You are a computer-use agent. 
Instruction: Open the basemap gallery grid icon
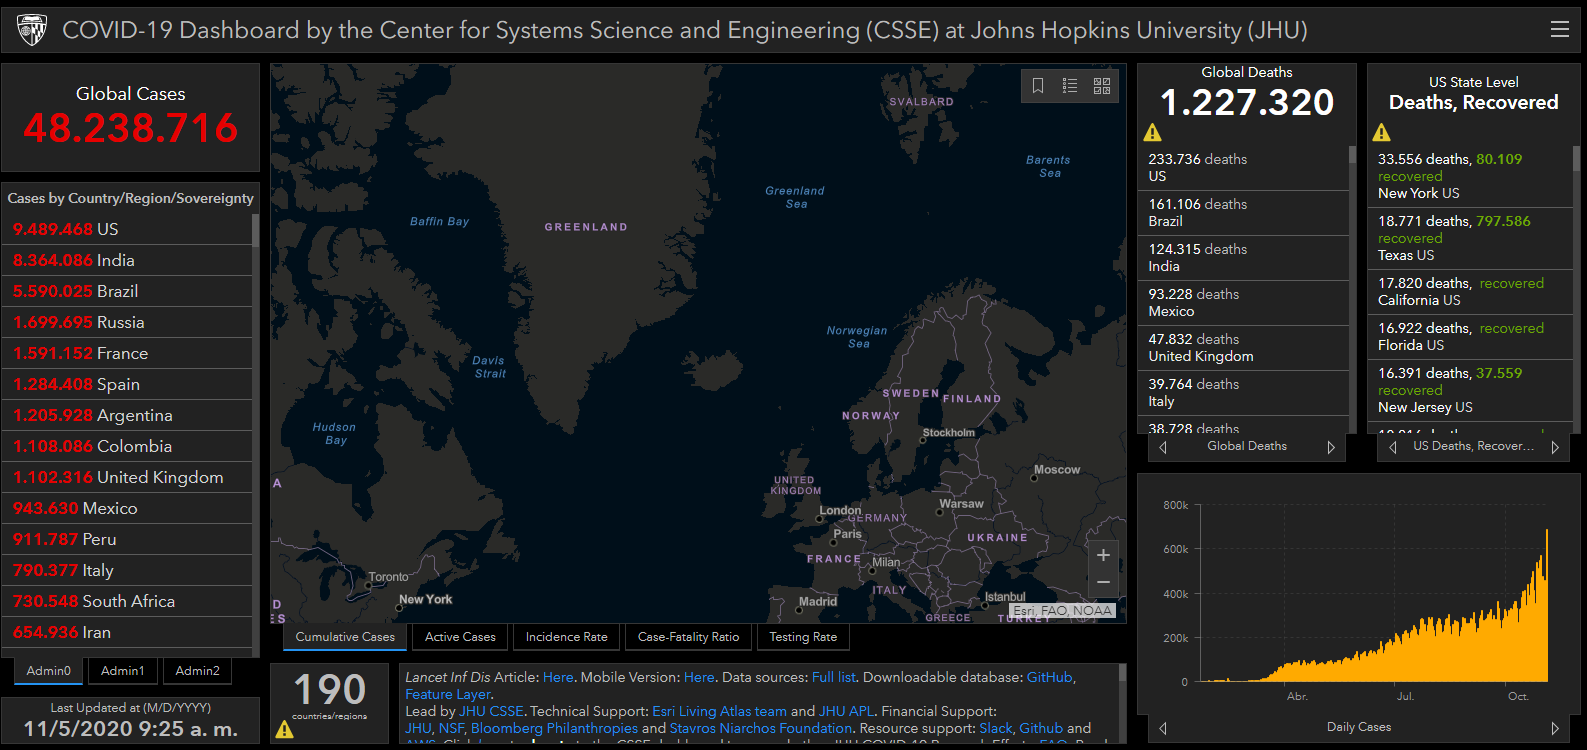tap(1102, 86)
